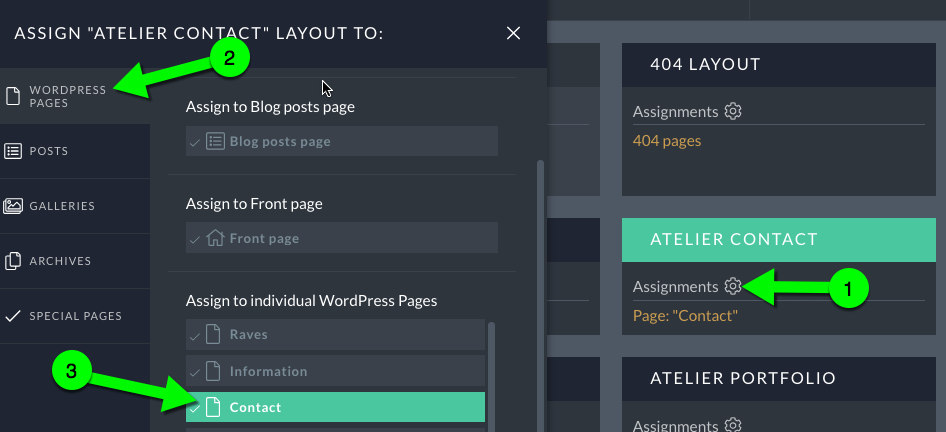Click the WordPress Pages document icon

13,97
